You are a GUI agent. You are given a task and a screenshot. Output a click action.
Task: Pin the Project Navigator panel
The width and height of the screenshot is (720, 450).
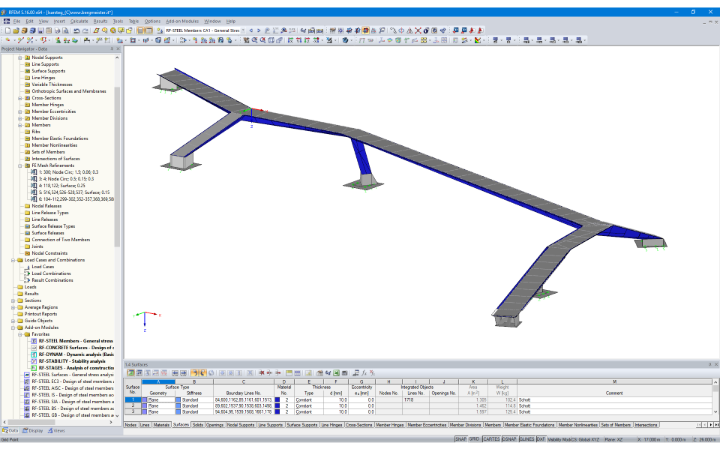point(112,49)
